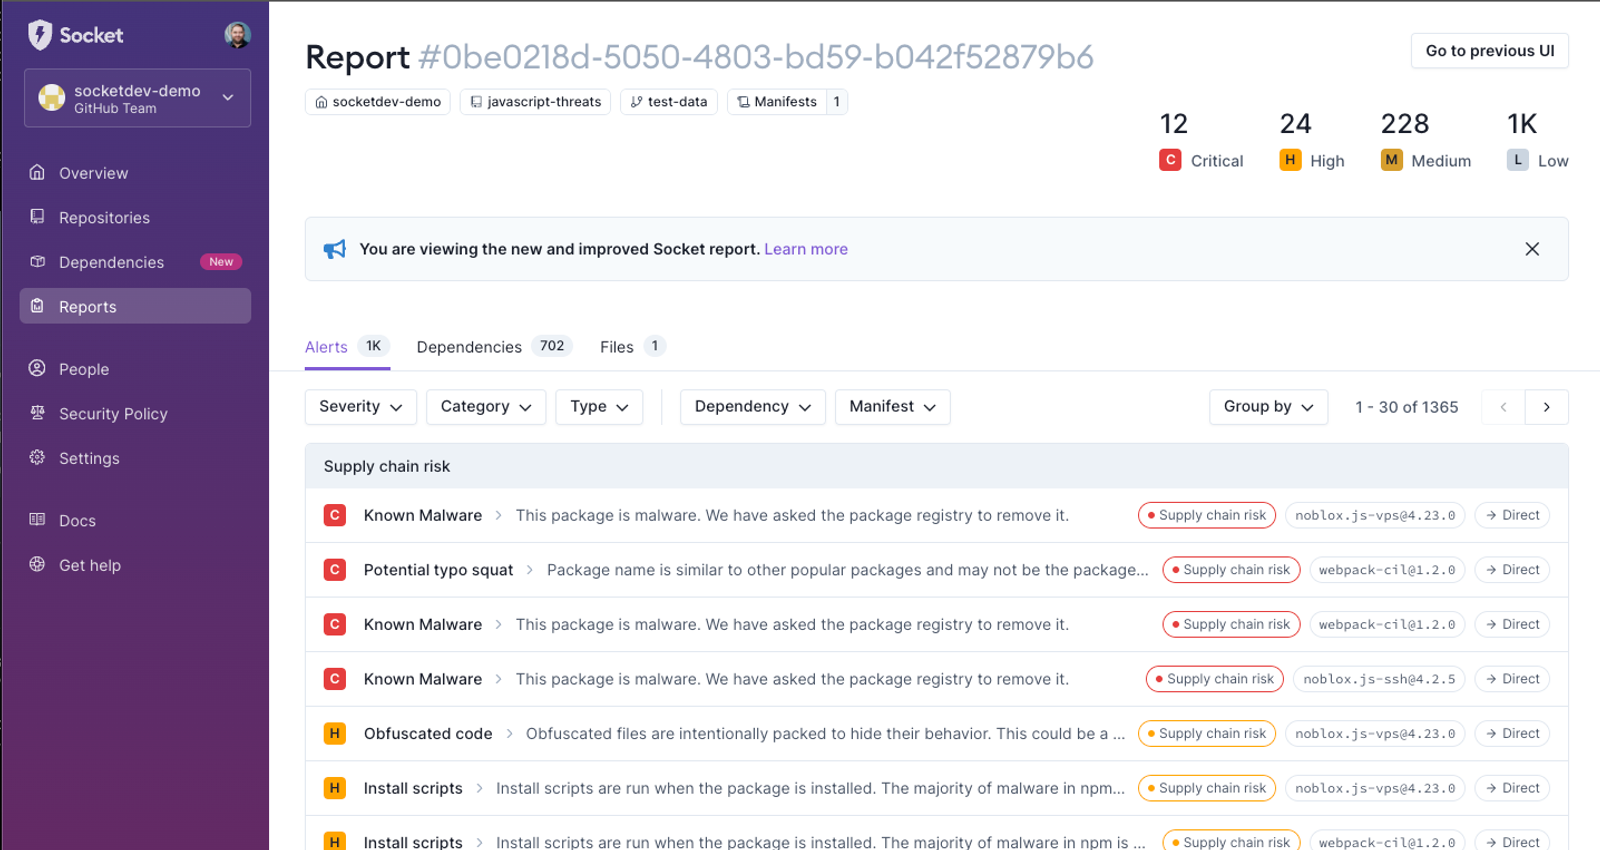Click the Low severity L badge
Image resolution: width=1600 pixels, height=850 pixels.
coord(1518,160)
